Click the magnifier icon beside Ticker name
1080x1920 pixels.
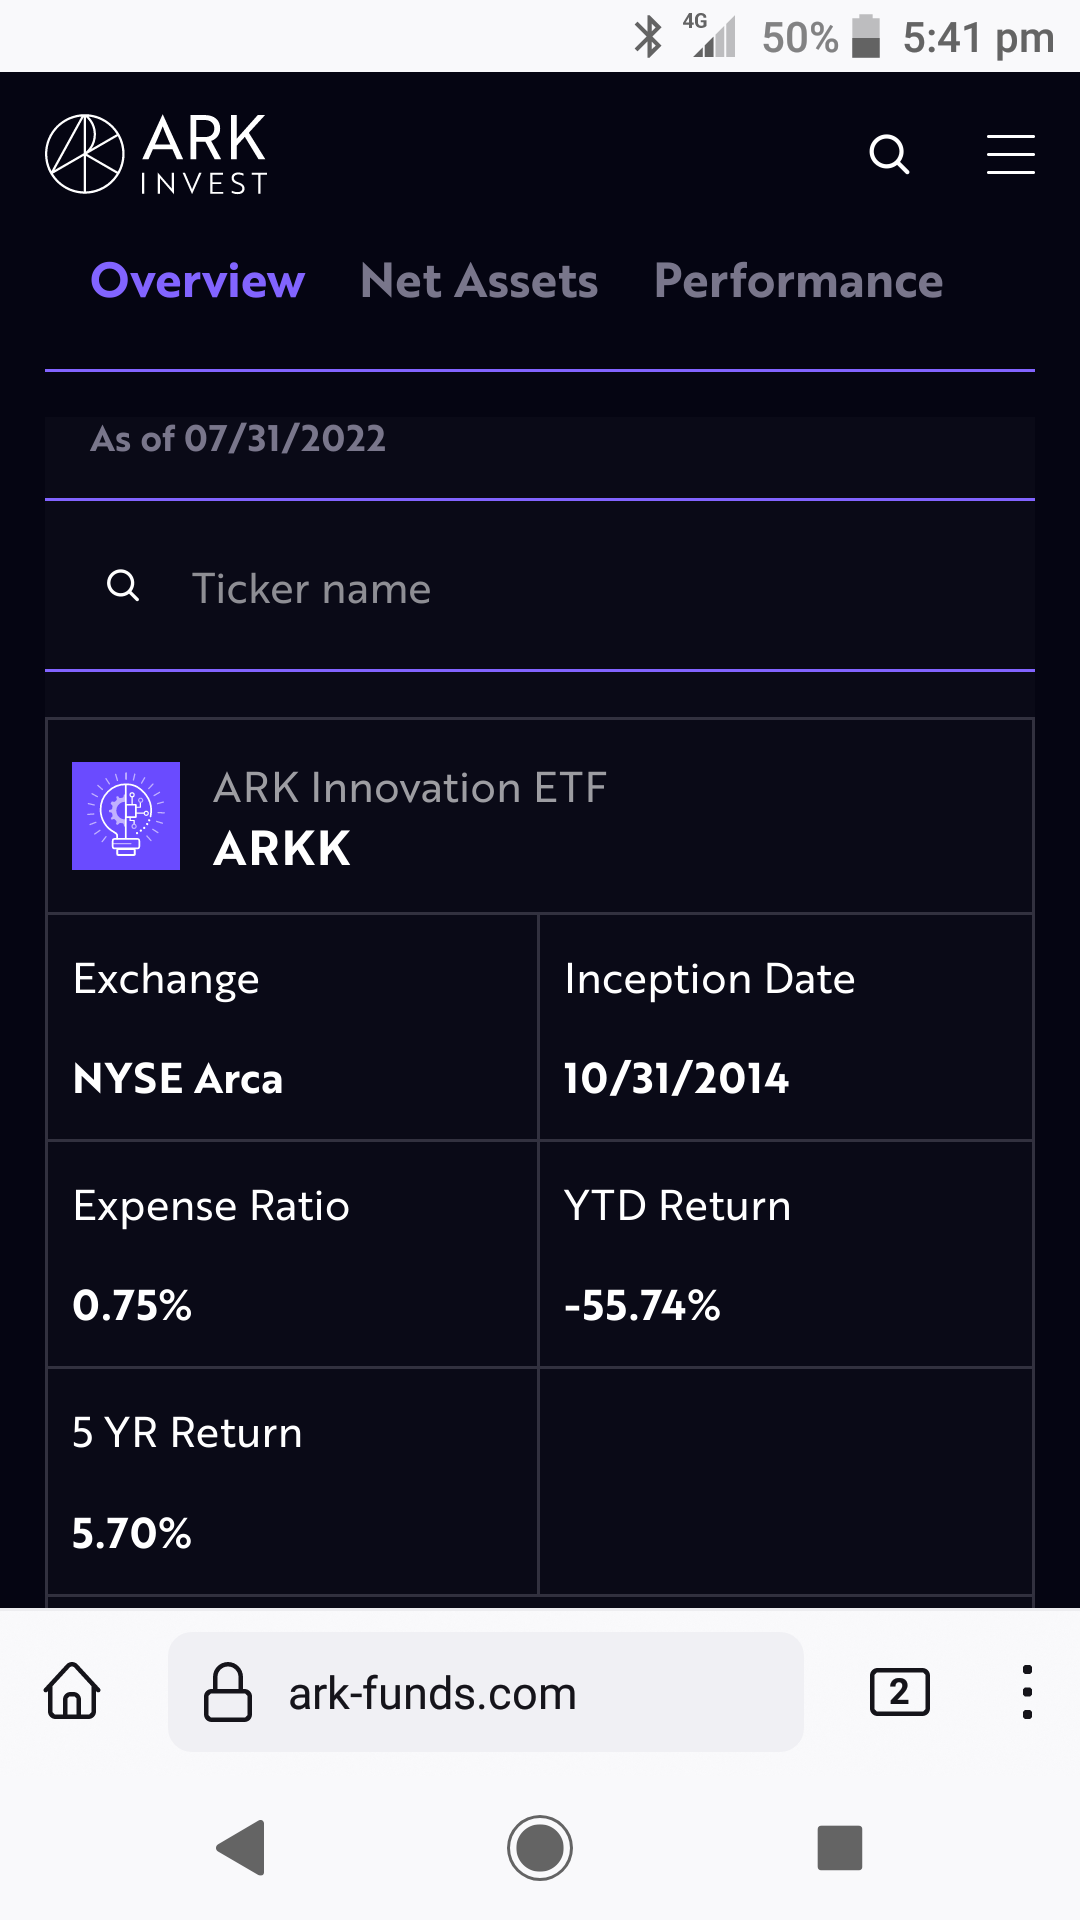pos(123,586)
